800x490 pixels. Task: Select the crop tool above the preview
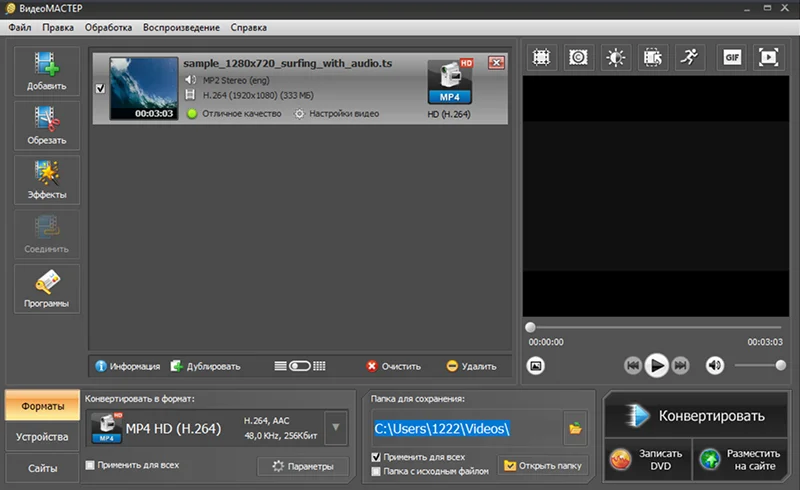(x=541, y=57)
